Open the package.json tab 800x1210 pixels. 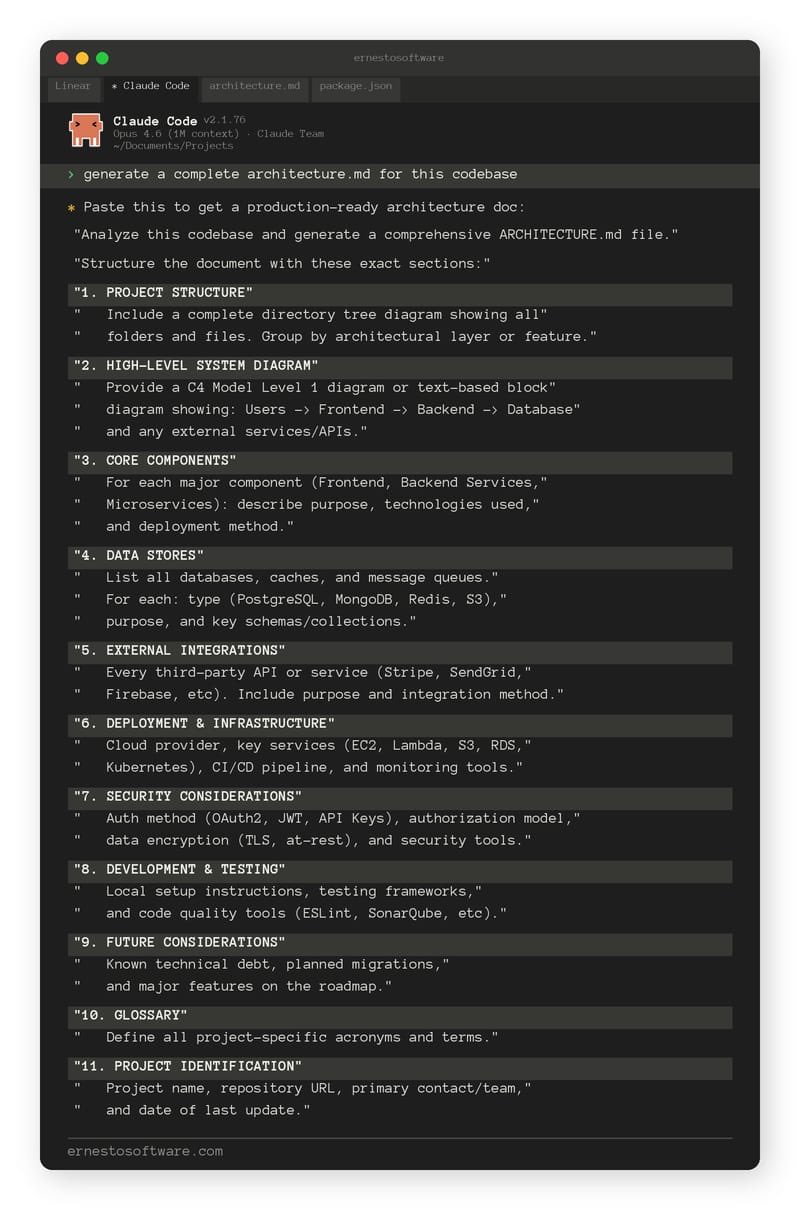[x=356, y=86]
